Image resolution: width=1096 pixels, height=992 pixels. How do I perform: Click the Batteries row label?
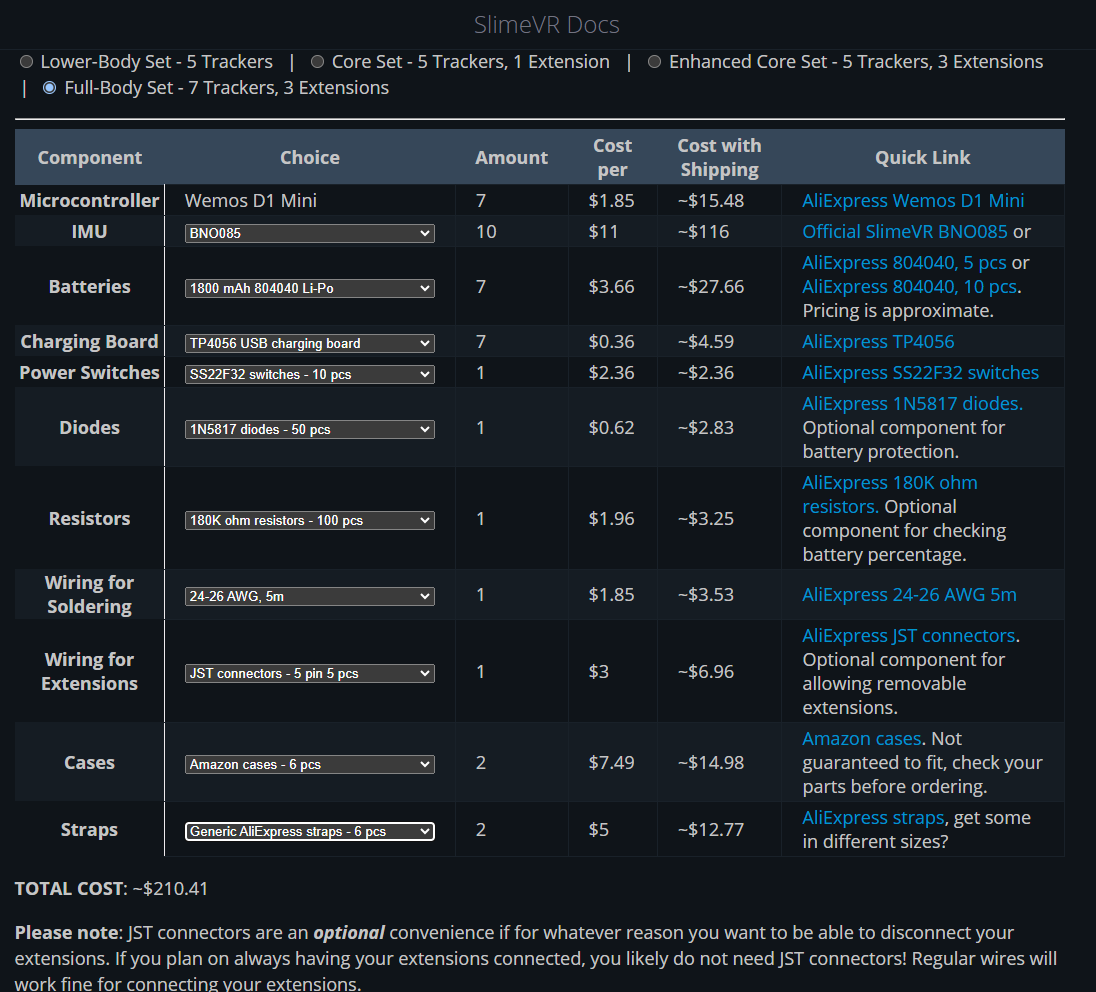[x=89, y=287]
